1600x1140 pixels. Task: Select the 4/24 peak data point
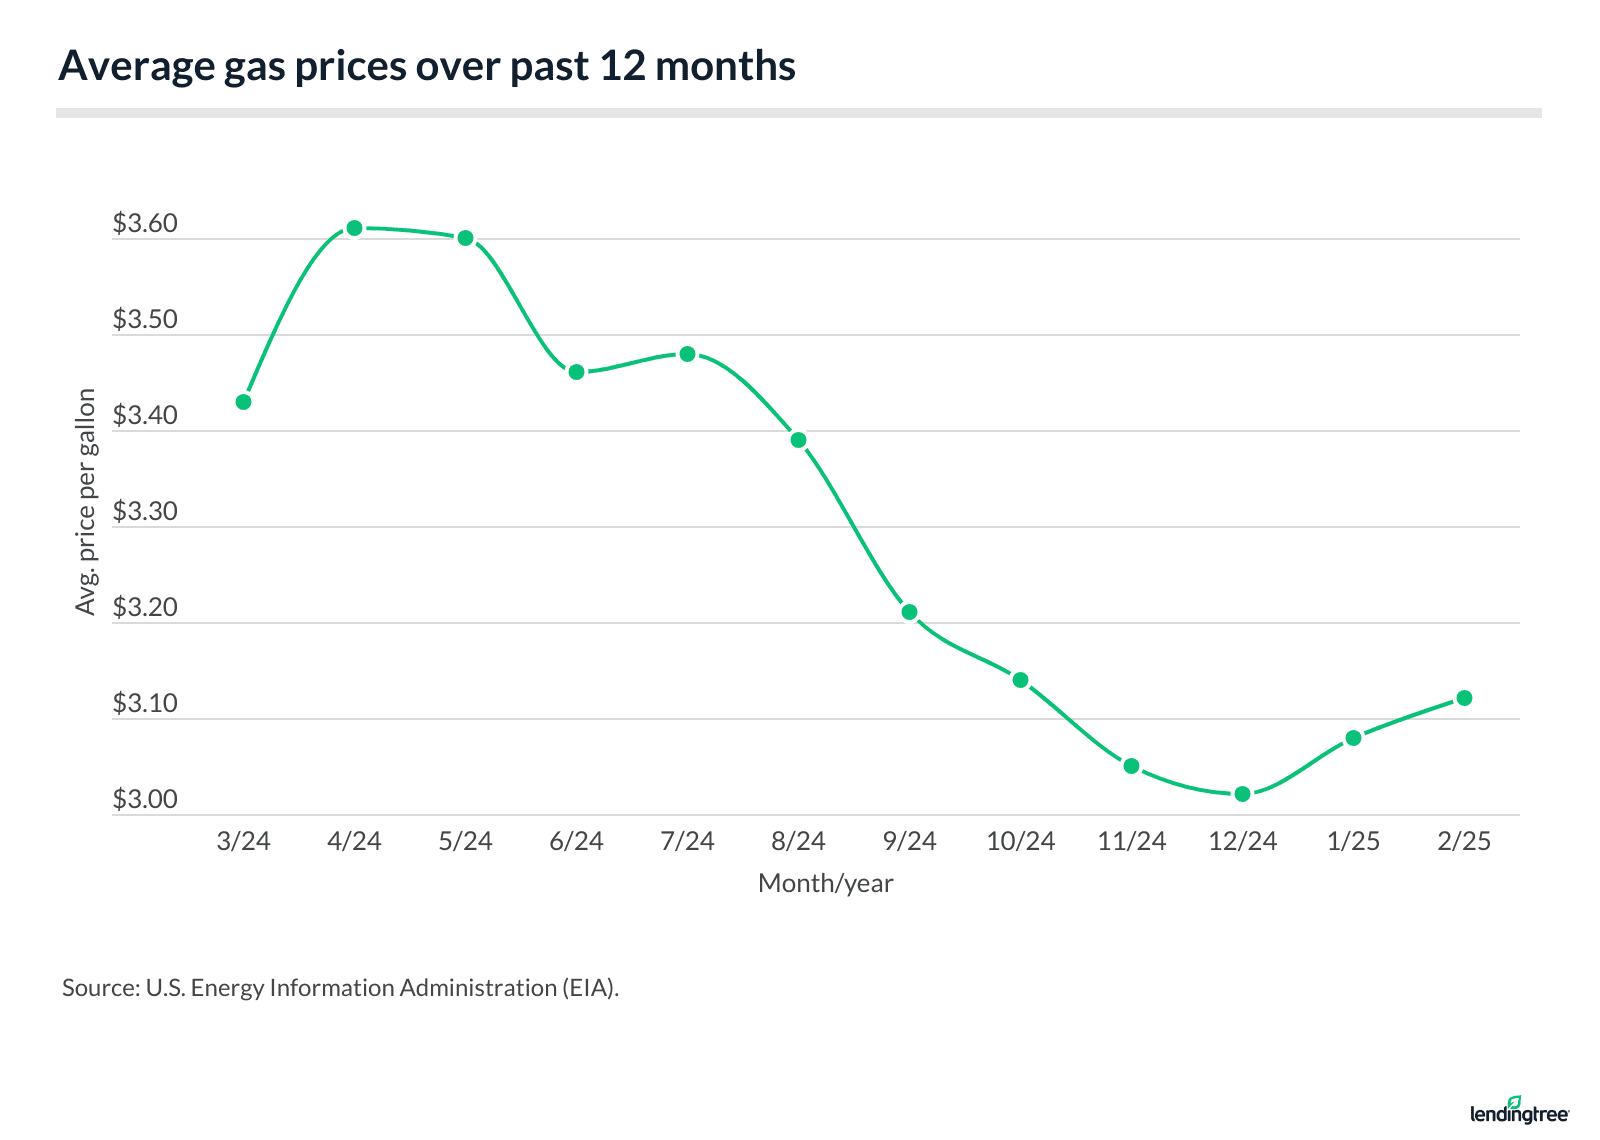(x=354, y=228)
